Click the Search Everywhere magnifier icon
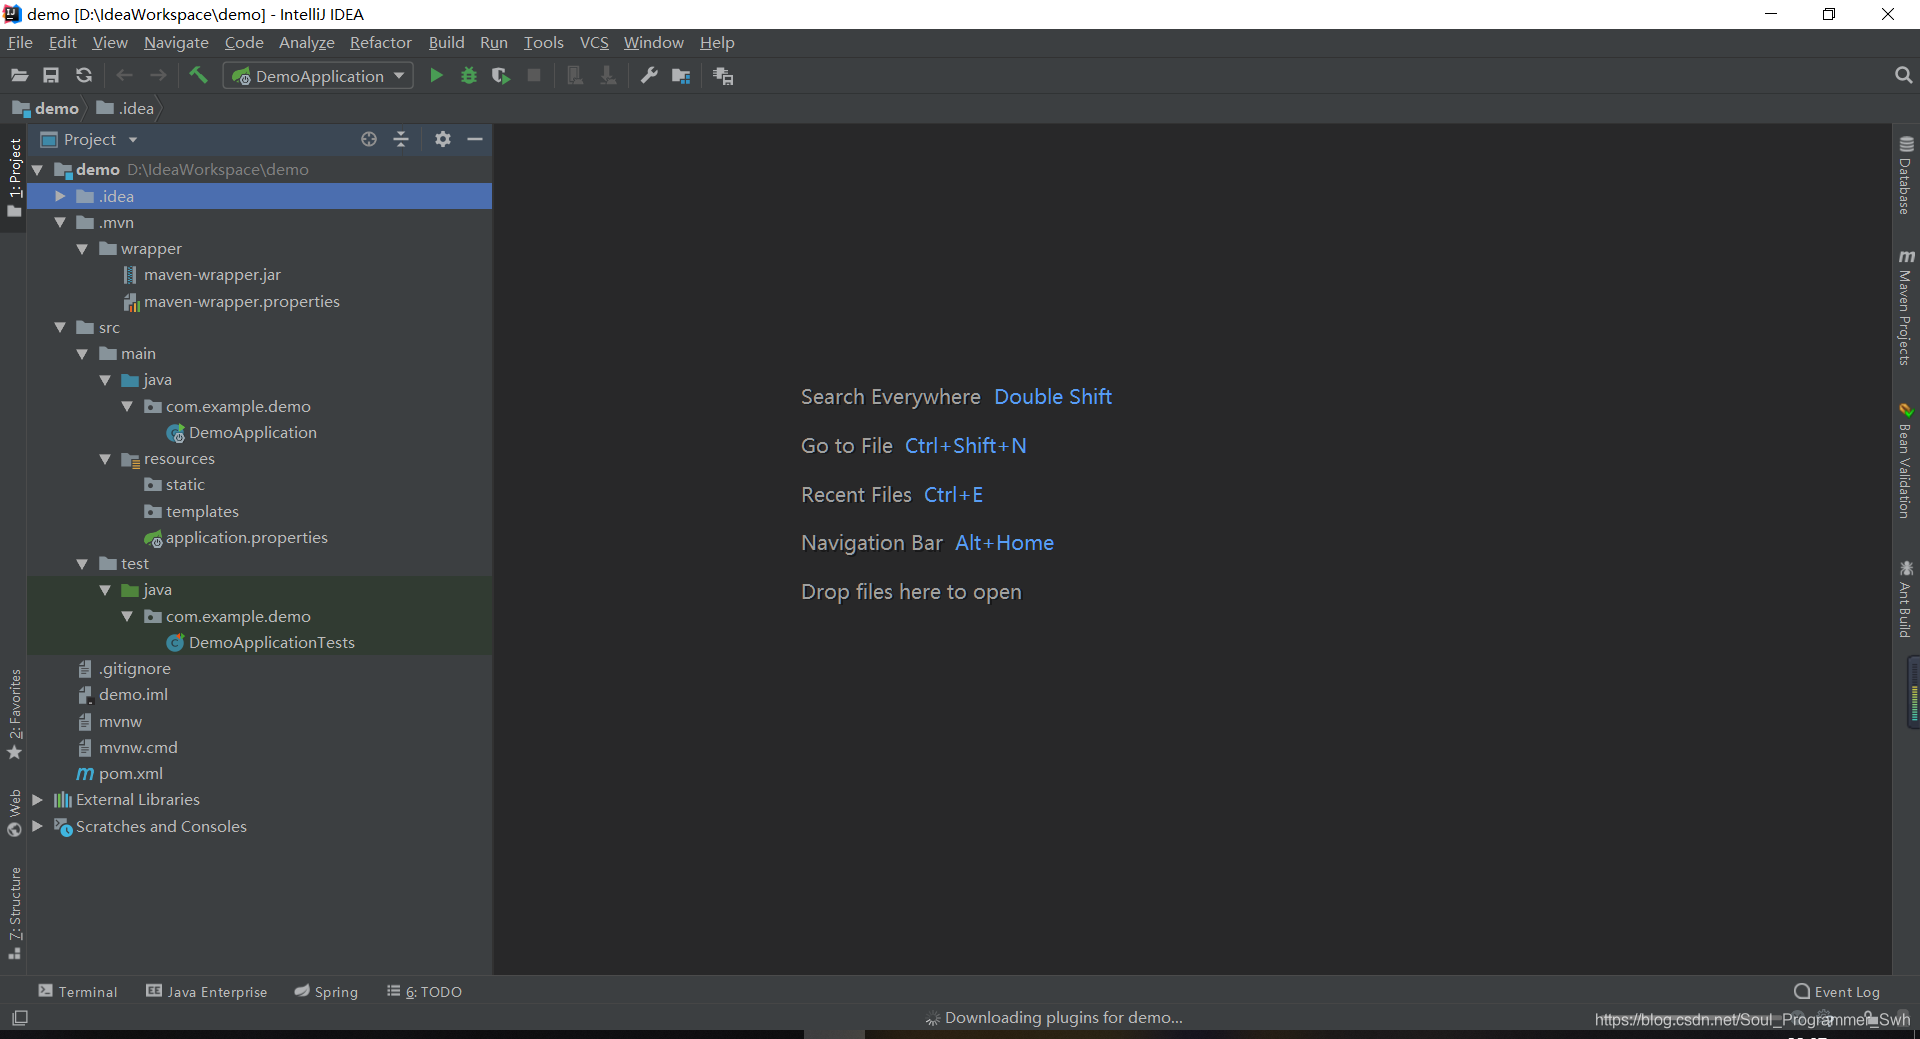1920x1039 pixels. pyautogui.click(x=1903, y=76)
